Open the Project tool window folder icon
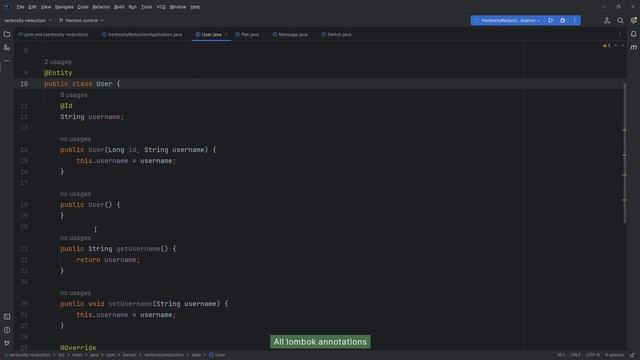 7,34
